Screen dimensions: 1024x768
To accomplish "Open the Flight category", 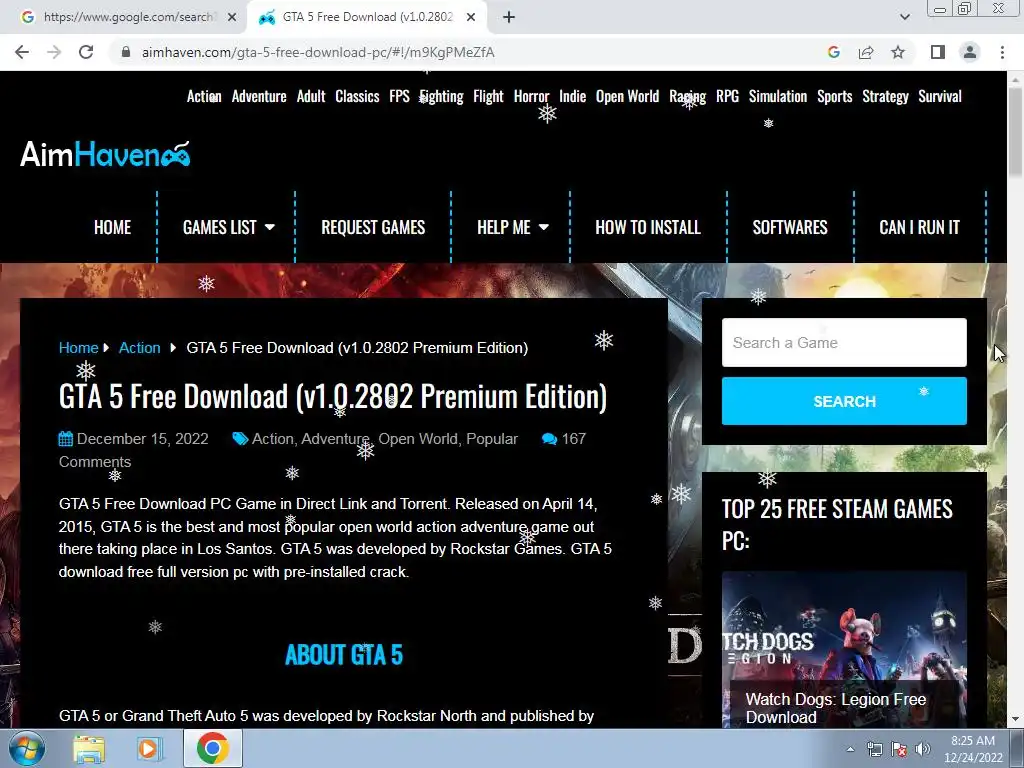I will point(488,97).
